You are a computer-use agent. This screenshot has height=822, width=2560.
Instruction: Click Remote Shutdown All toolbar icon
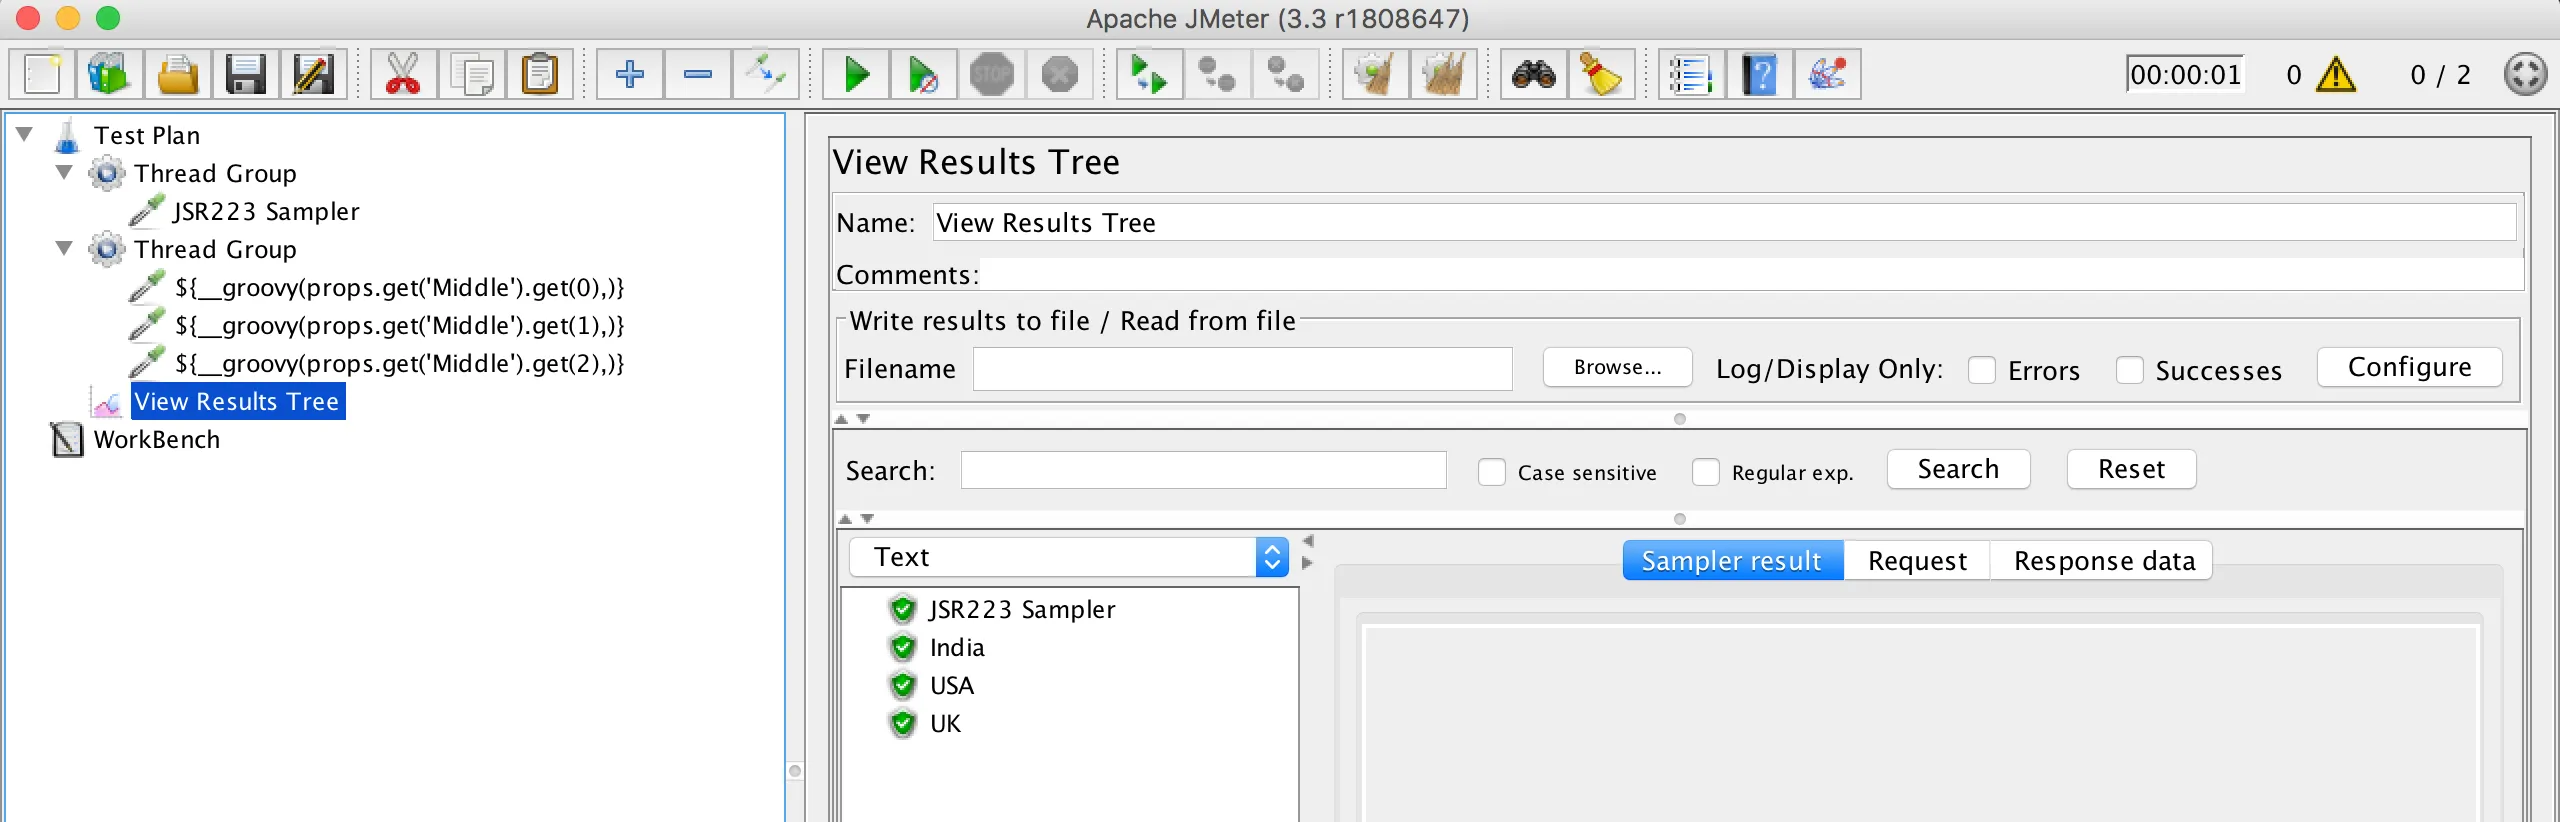pyautogui.click(x=1285, y=74)
